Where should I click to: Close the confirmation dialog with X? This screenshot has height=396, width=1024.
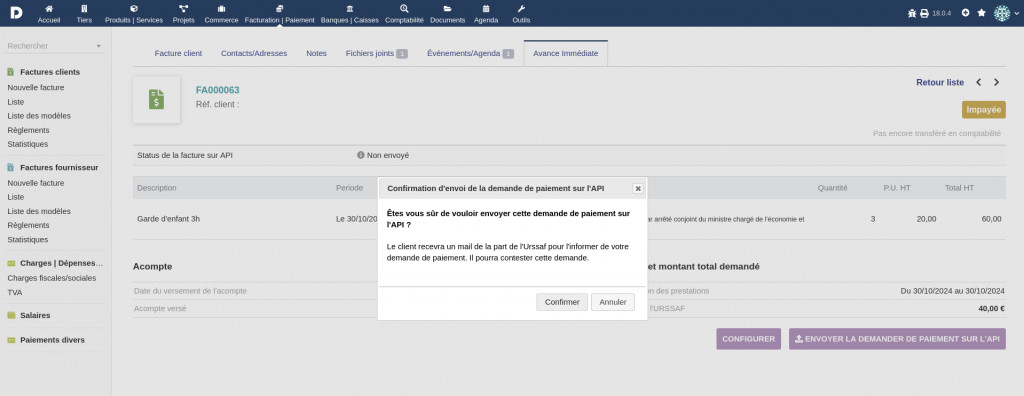tap(638, 188)
